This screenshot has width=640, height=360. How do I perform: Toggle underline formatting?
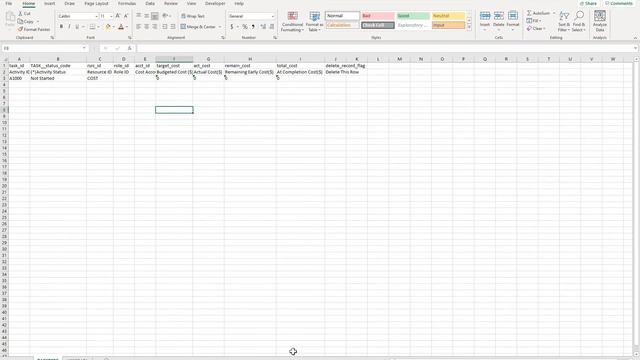tap(77, 27)
